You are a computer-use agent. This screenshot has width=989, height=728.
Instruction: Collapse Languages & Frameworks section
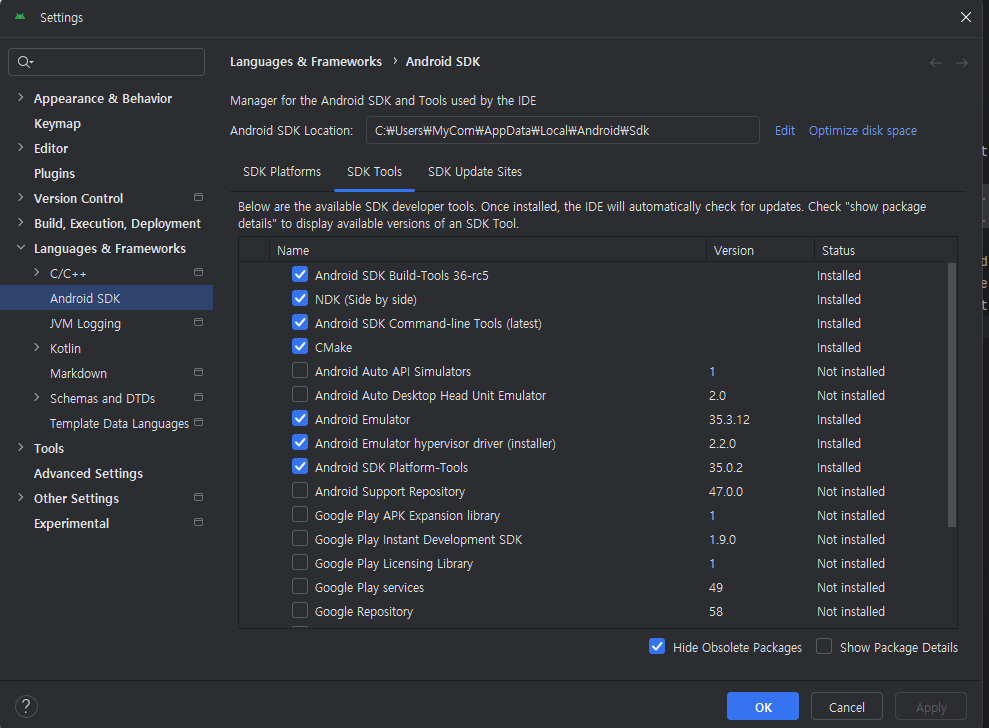click(21, 247)
